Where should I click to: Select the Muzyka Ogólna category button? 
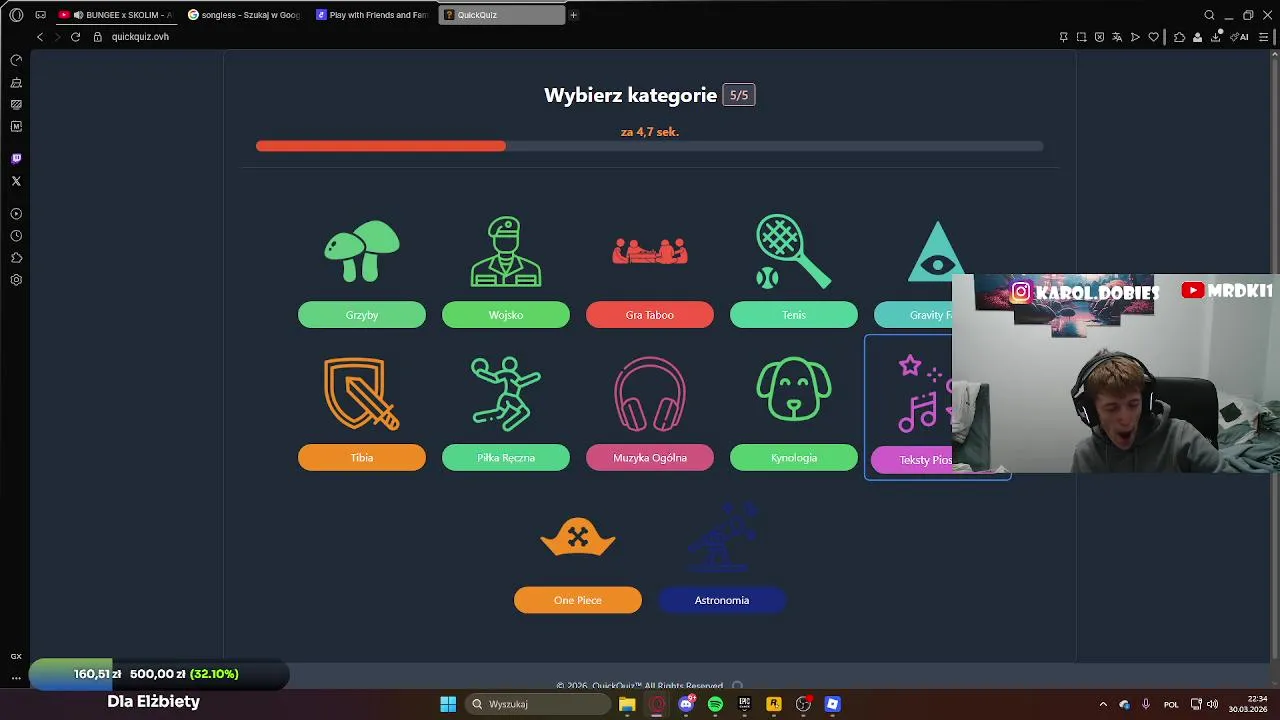pyautogui.click(x=650, y=458)
